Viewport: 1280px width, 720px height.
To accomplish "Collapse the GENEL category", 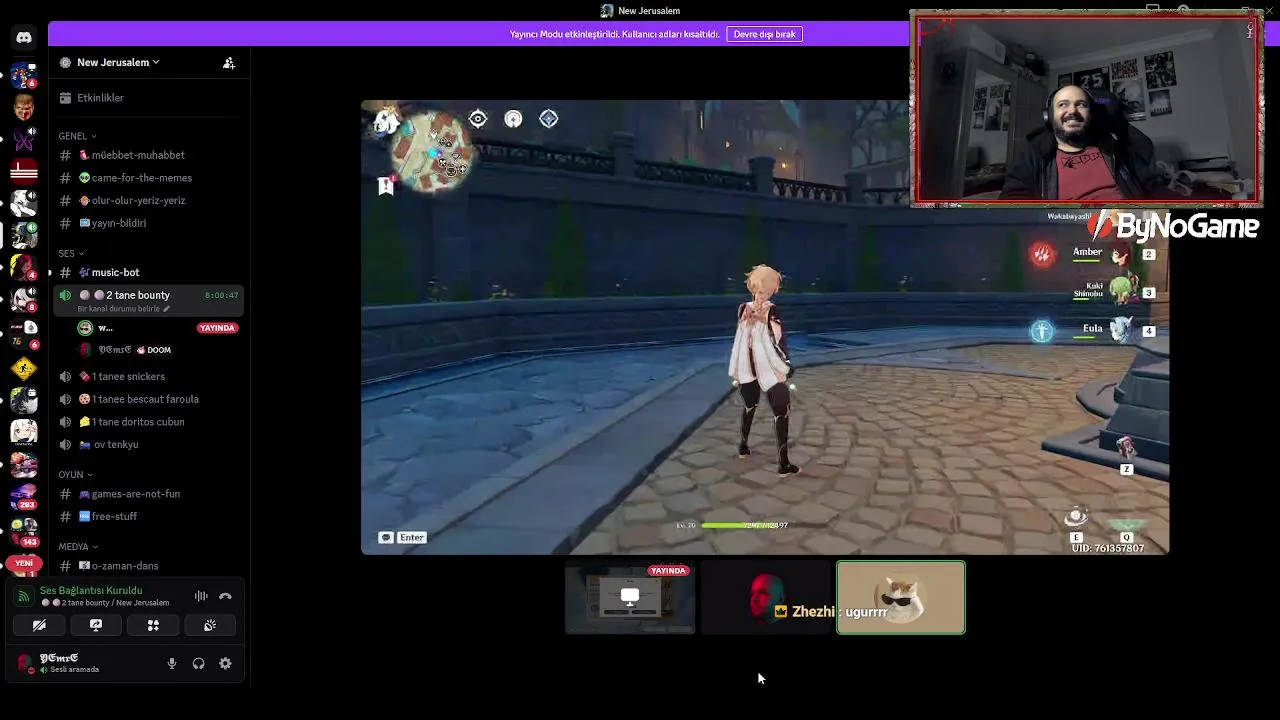I will (x=77, y=136).
